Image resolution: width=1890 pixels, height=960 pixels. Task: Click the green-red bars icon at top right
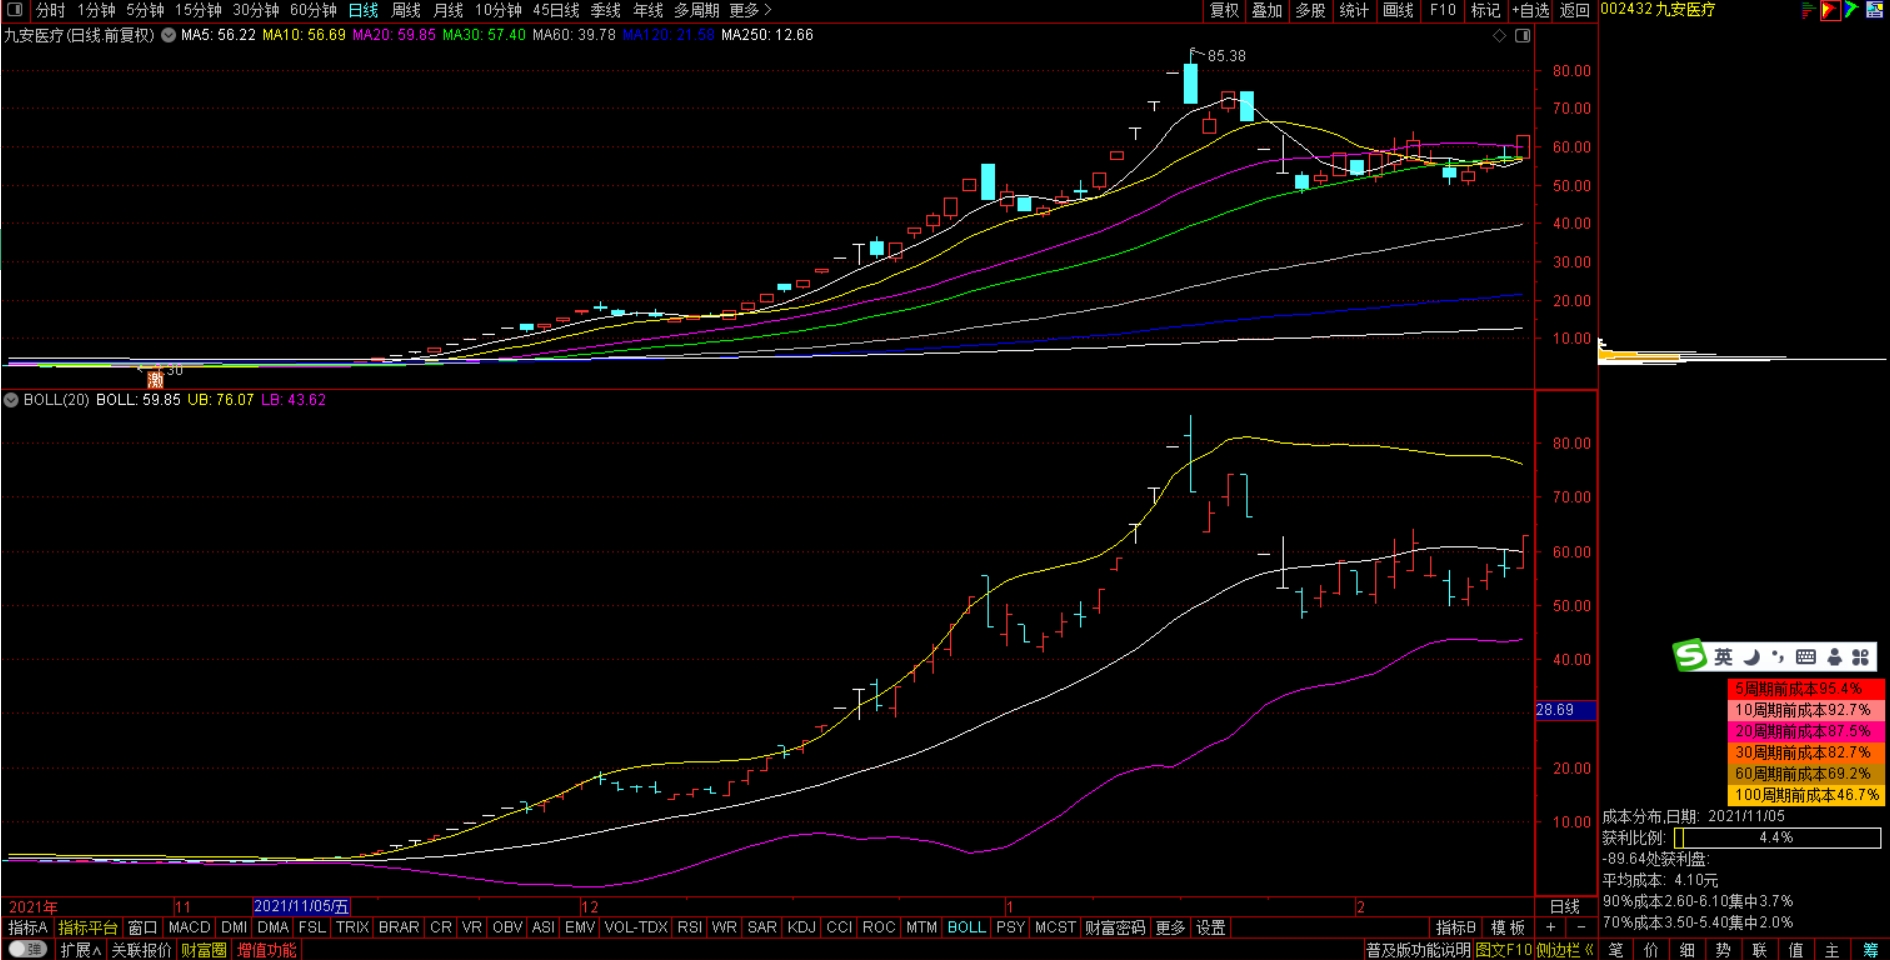tap(1808, 10)
